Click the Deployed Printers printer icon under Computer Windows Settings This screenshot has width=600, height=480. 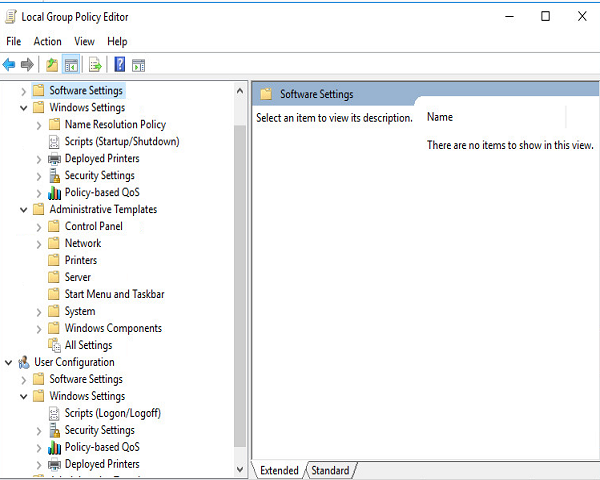(x=54, y=158)
